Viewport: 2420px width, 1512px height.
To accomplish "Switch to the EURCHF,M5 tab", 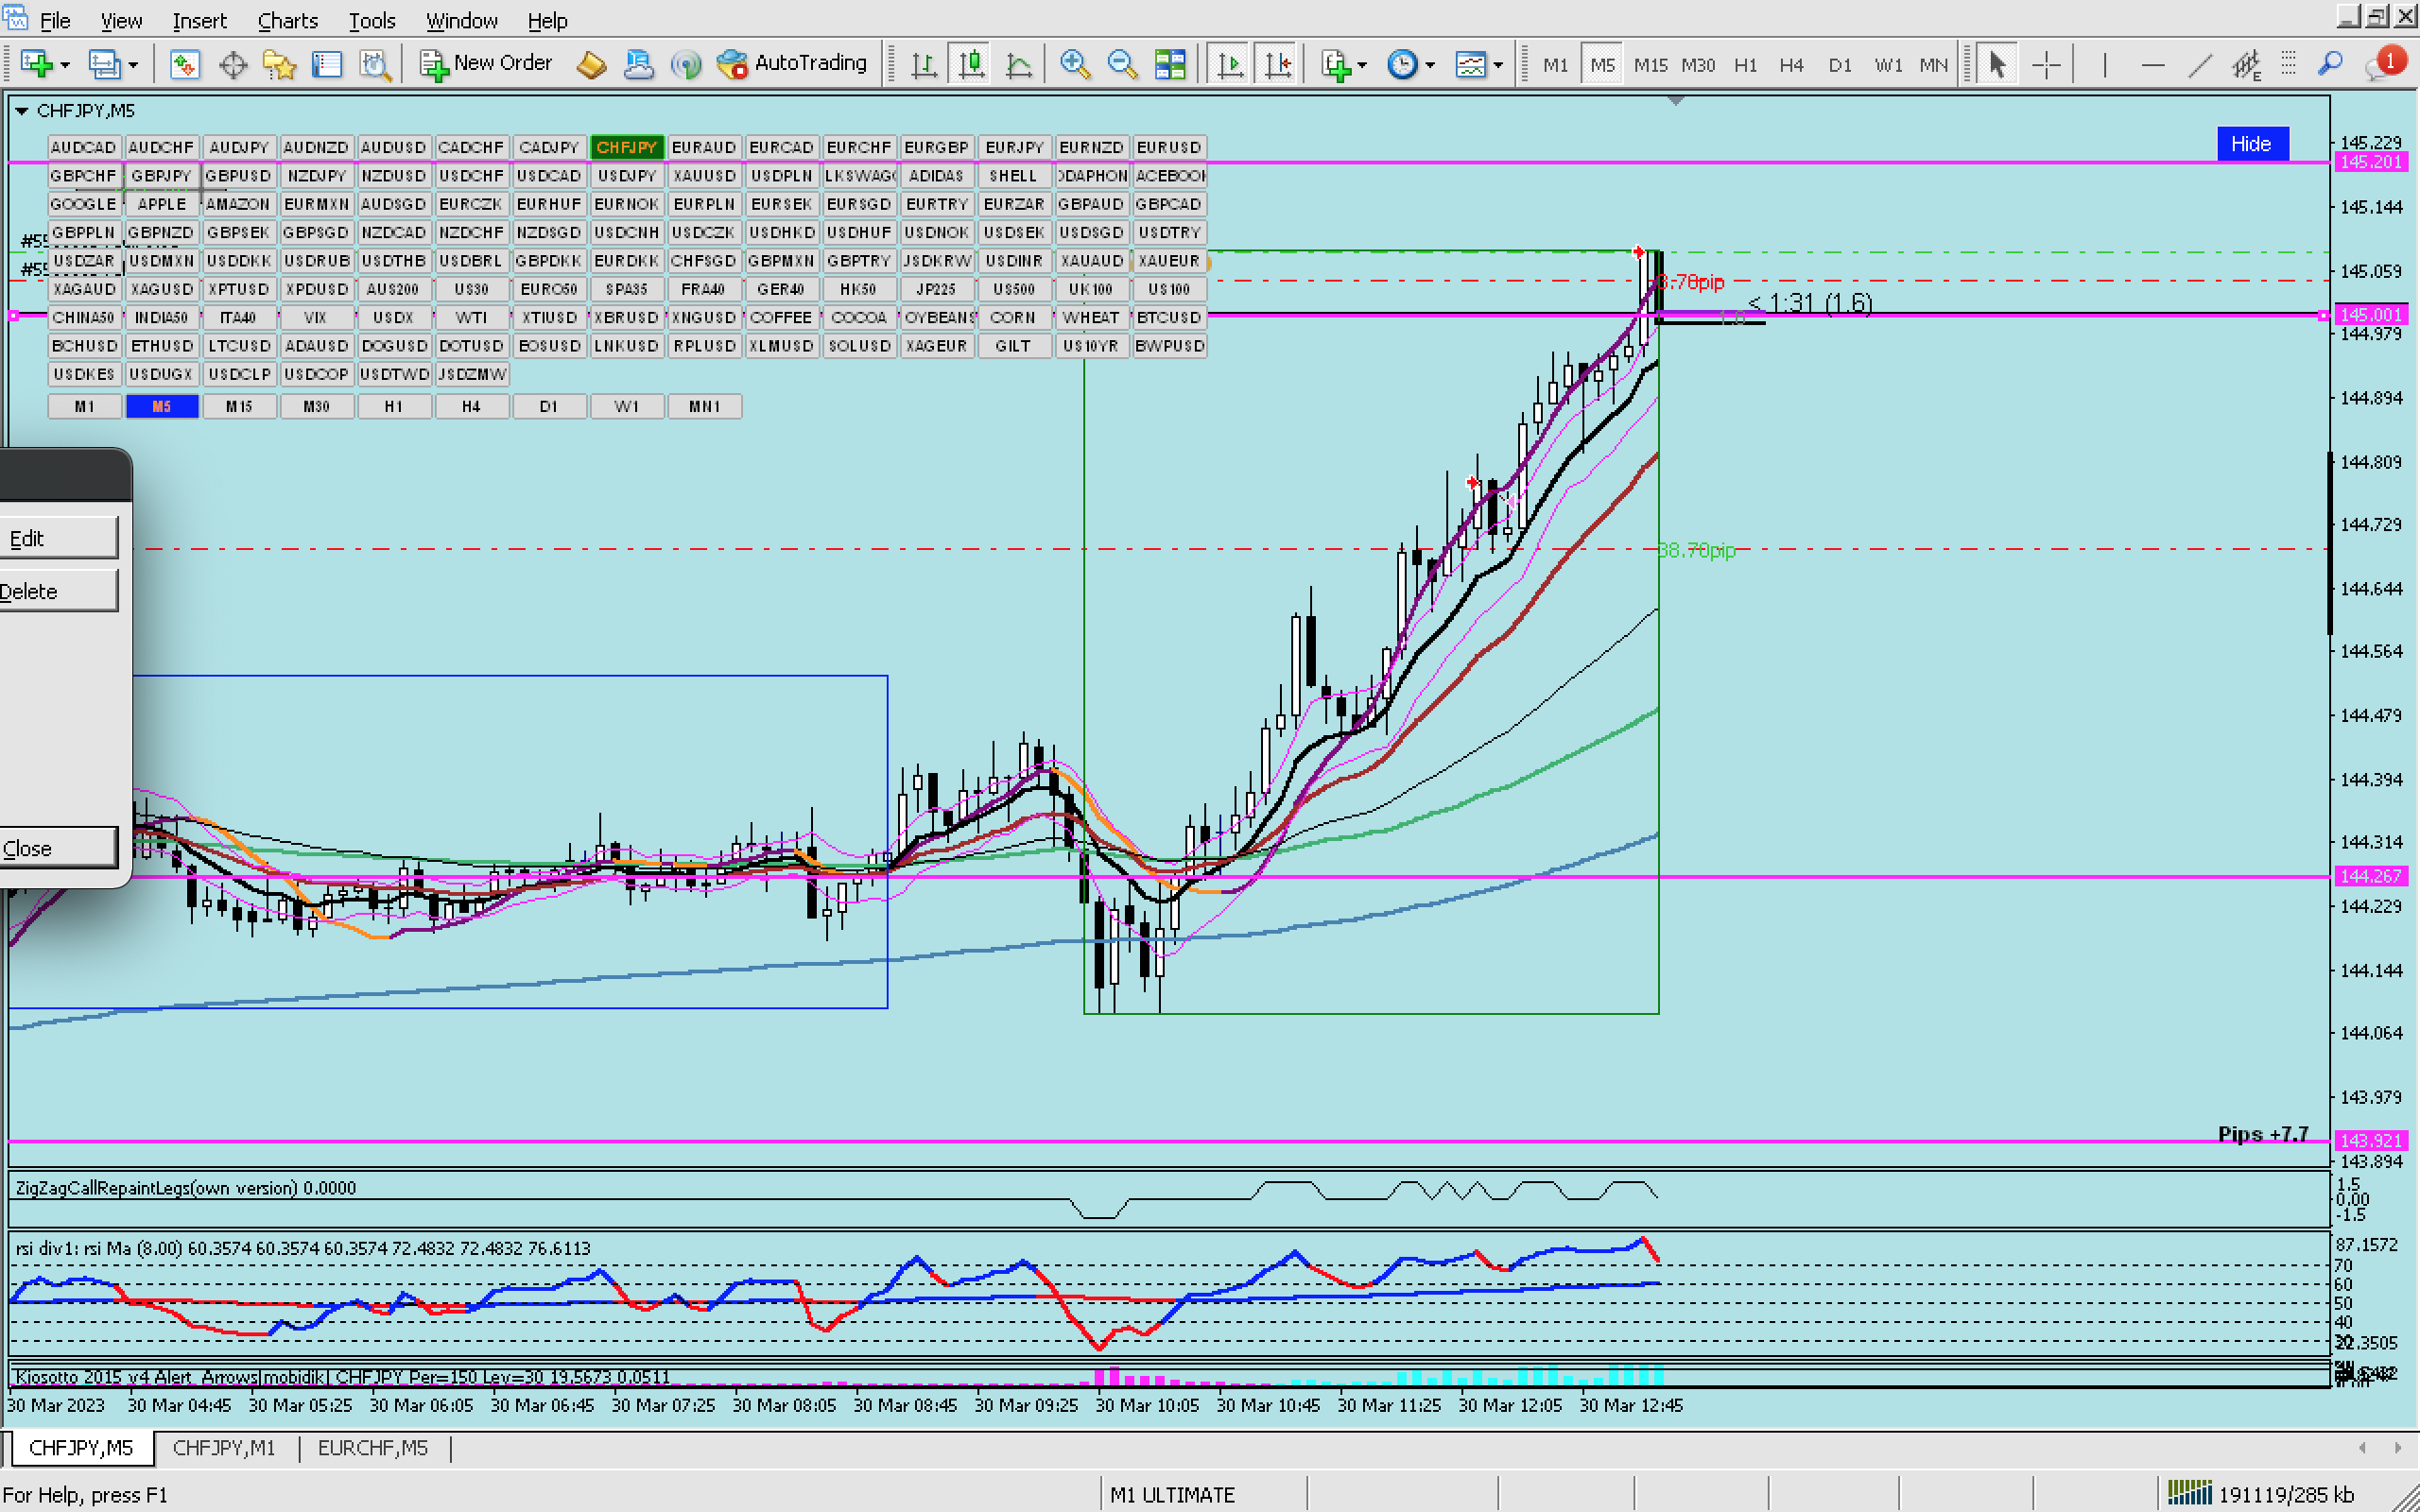I will pyautogui.click(x=372, y=1447).
